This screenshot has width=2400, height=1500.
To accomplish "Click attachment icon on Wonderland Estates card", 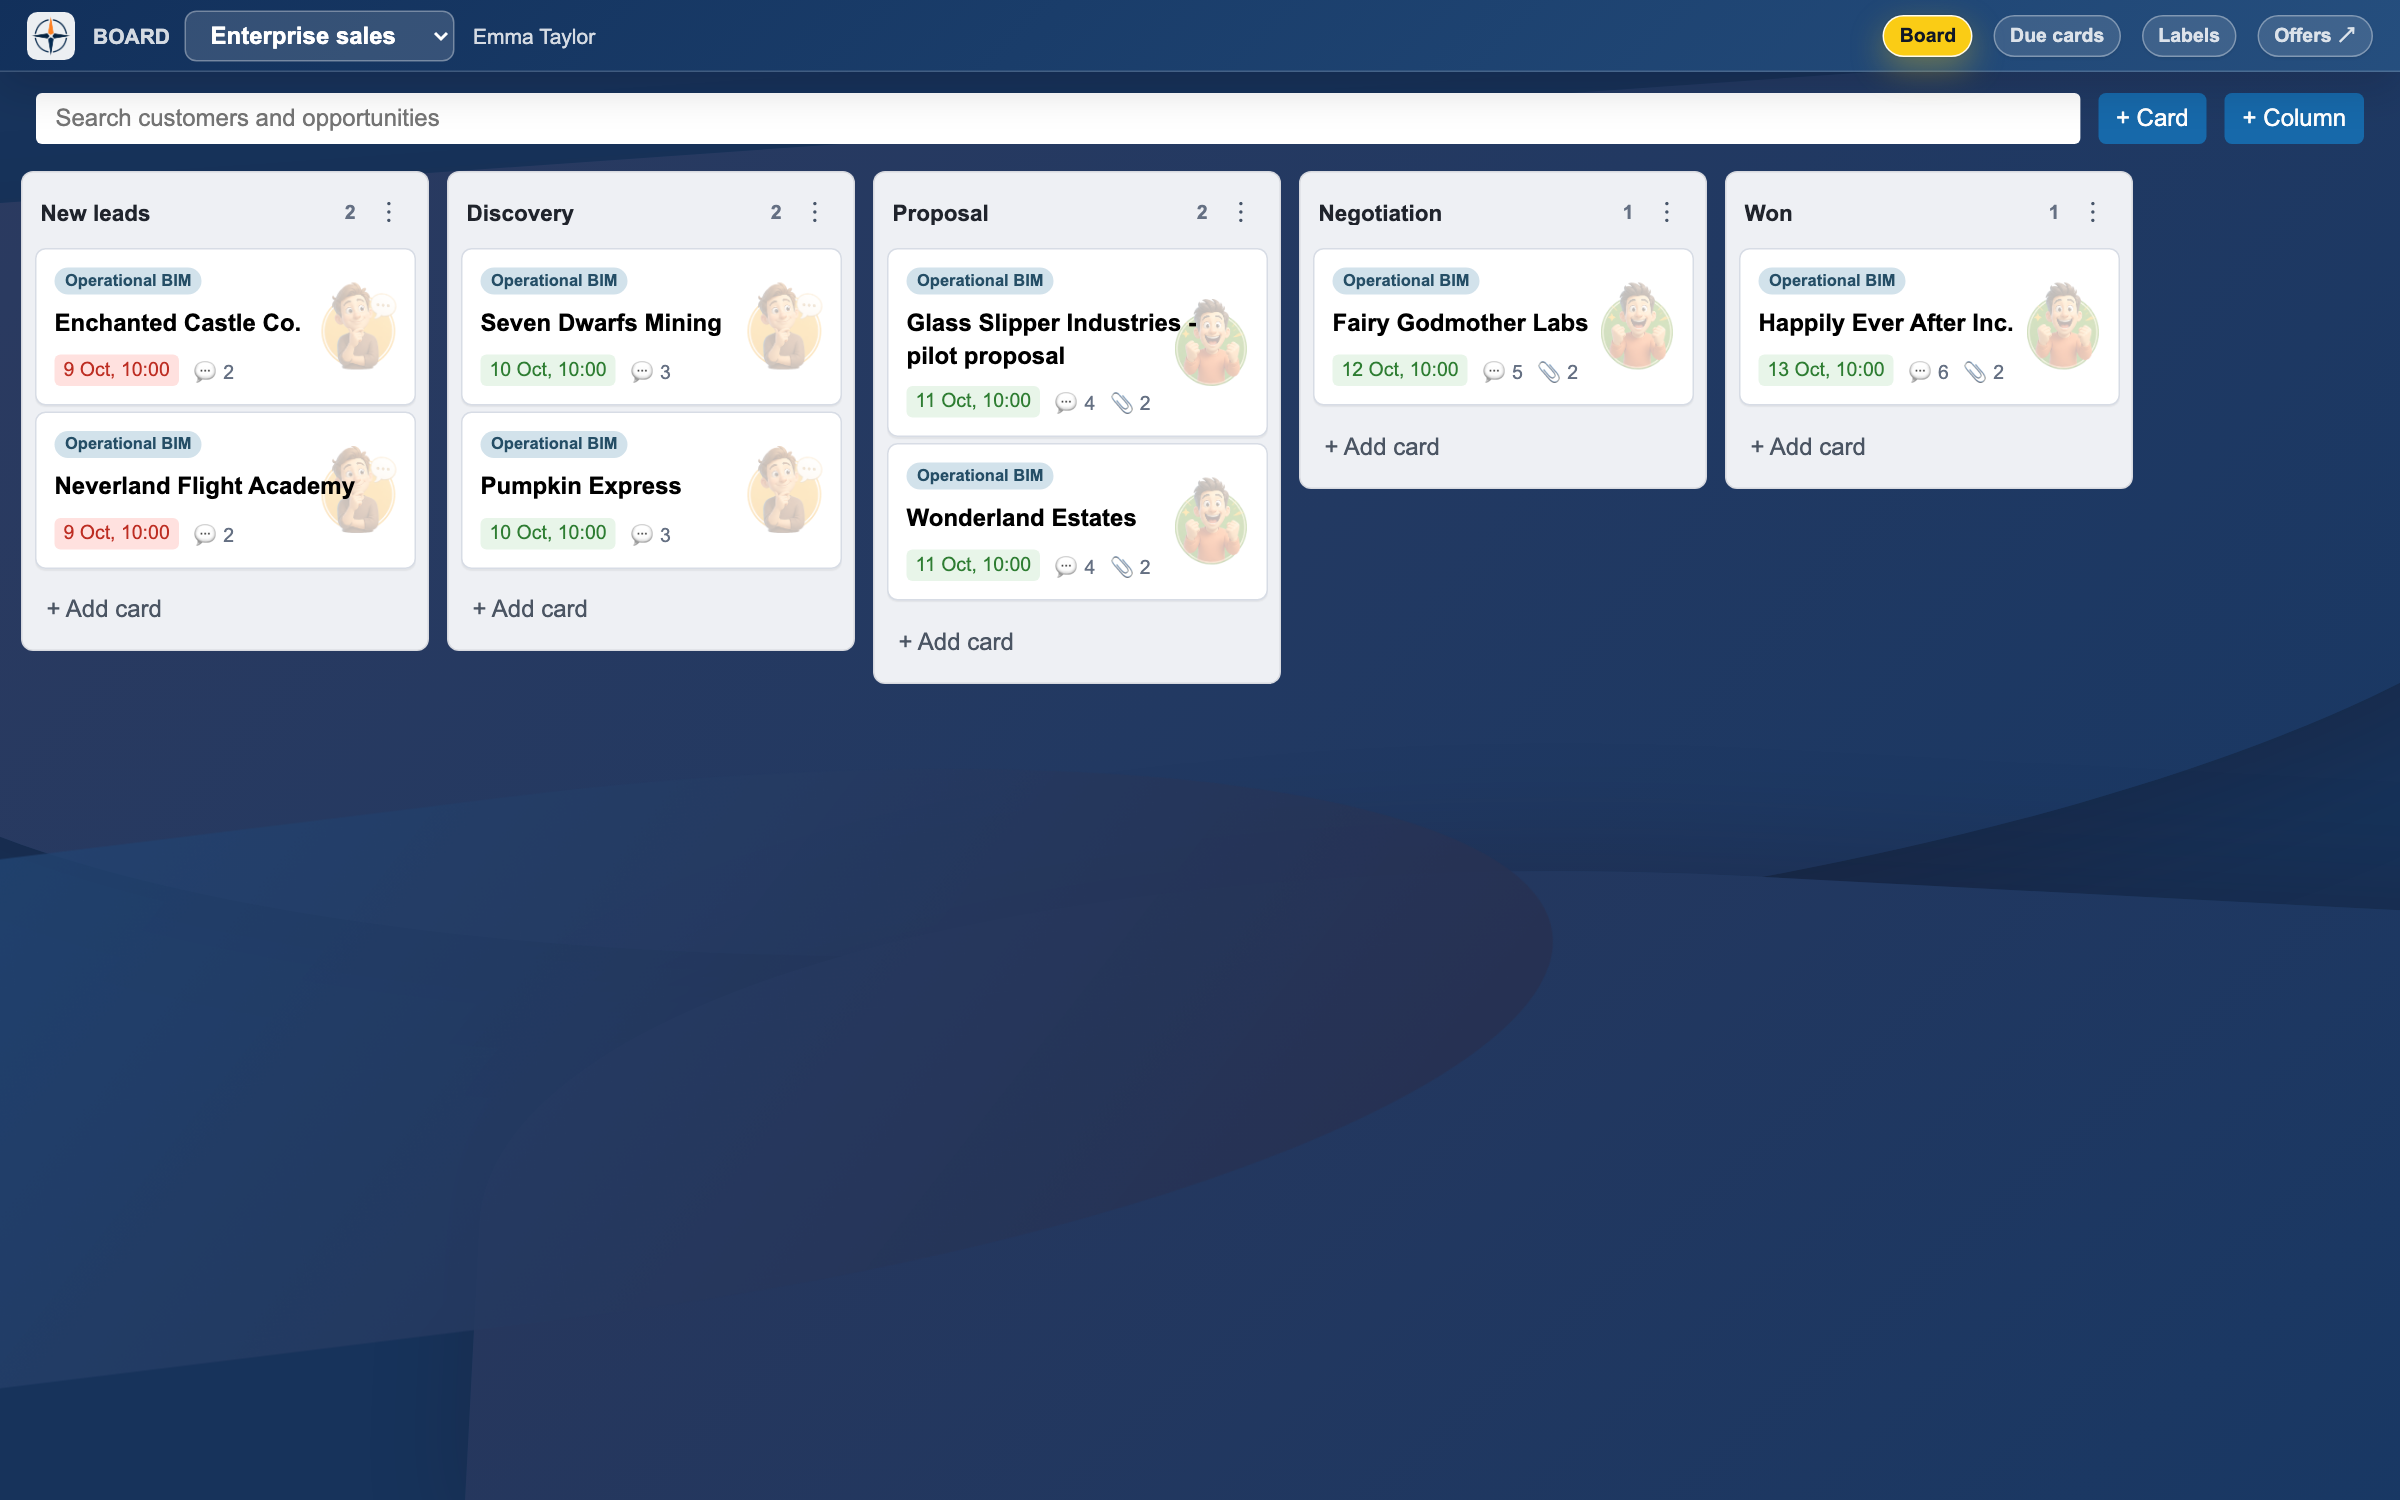I will click(x=1123, y=567).
